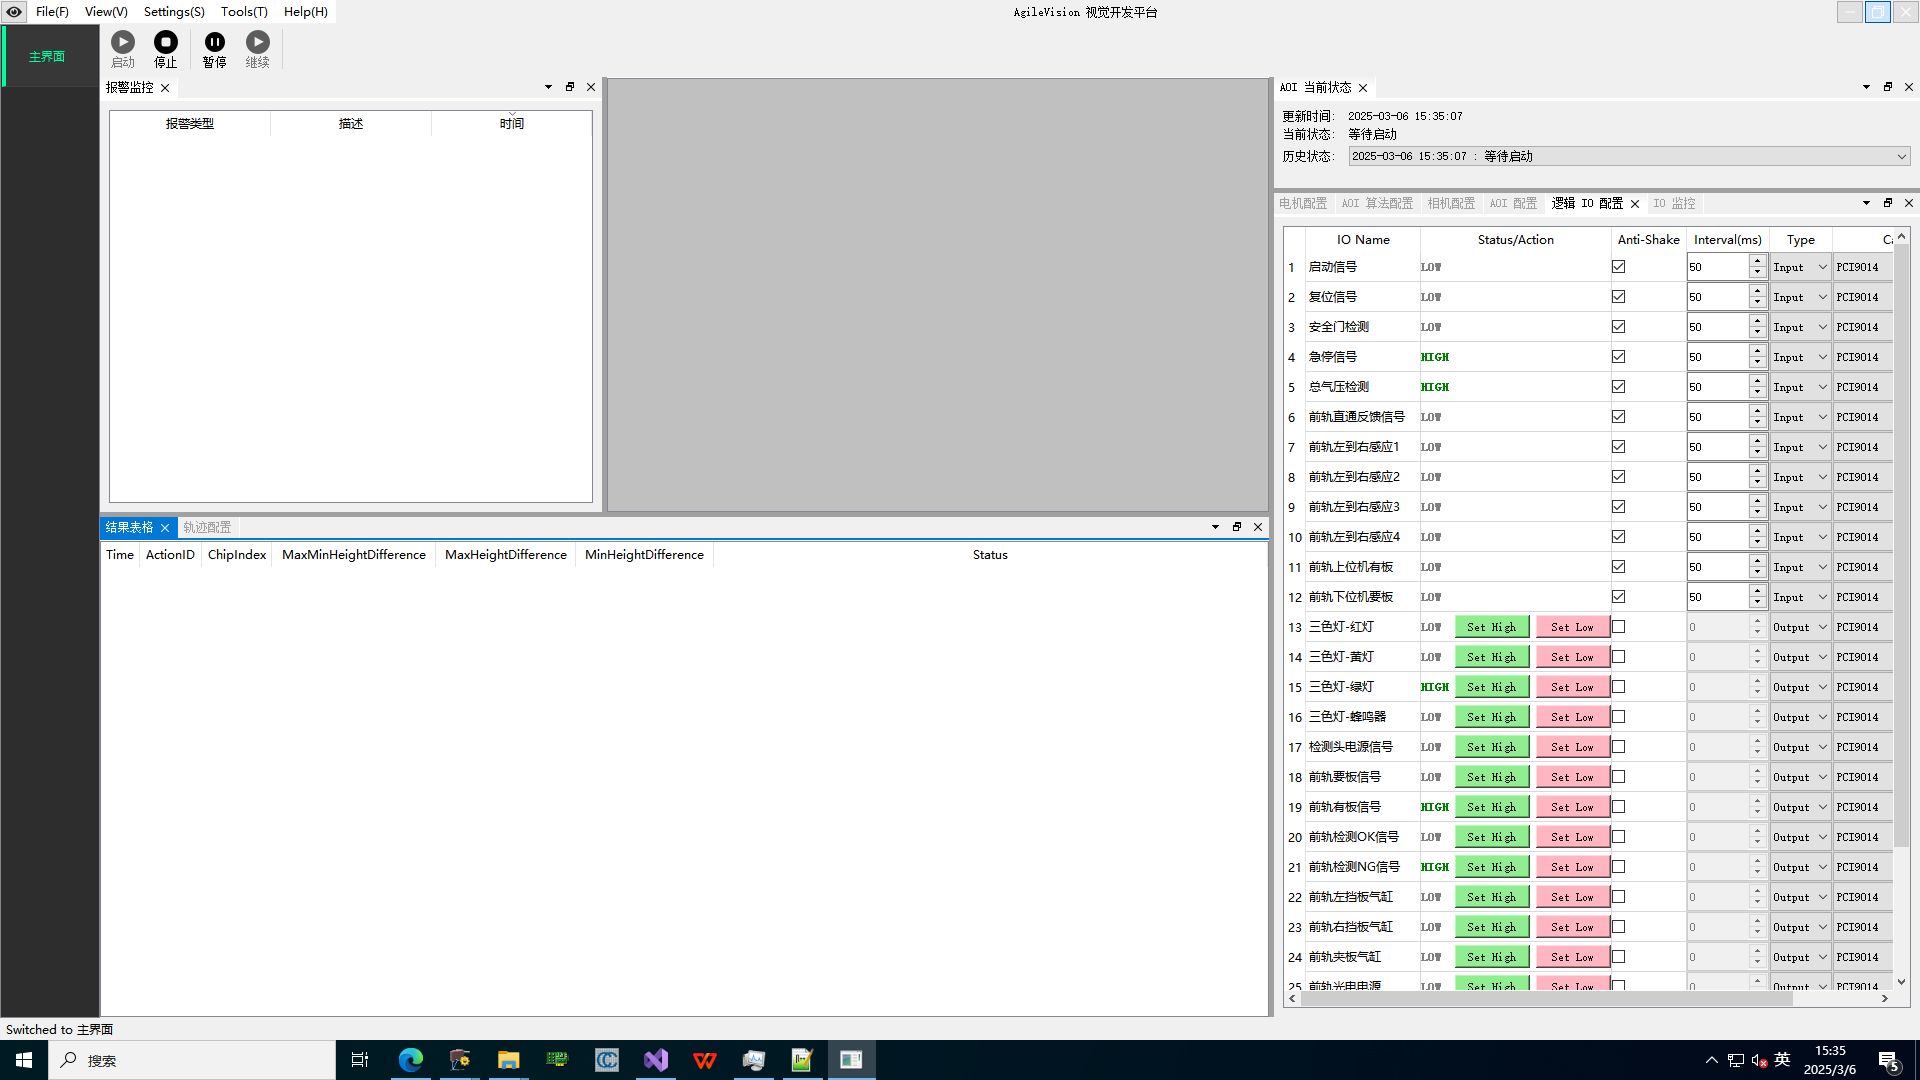The image size is (1920, 1080).
Task: Close the 逻辑 IO 配置 tab
Action: coord(1635,204)
